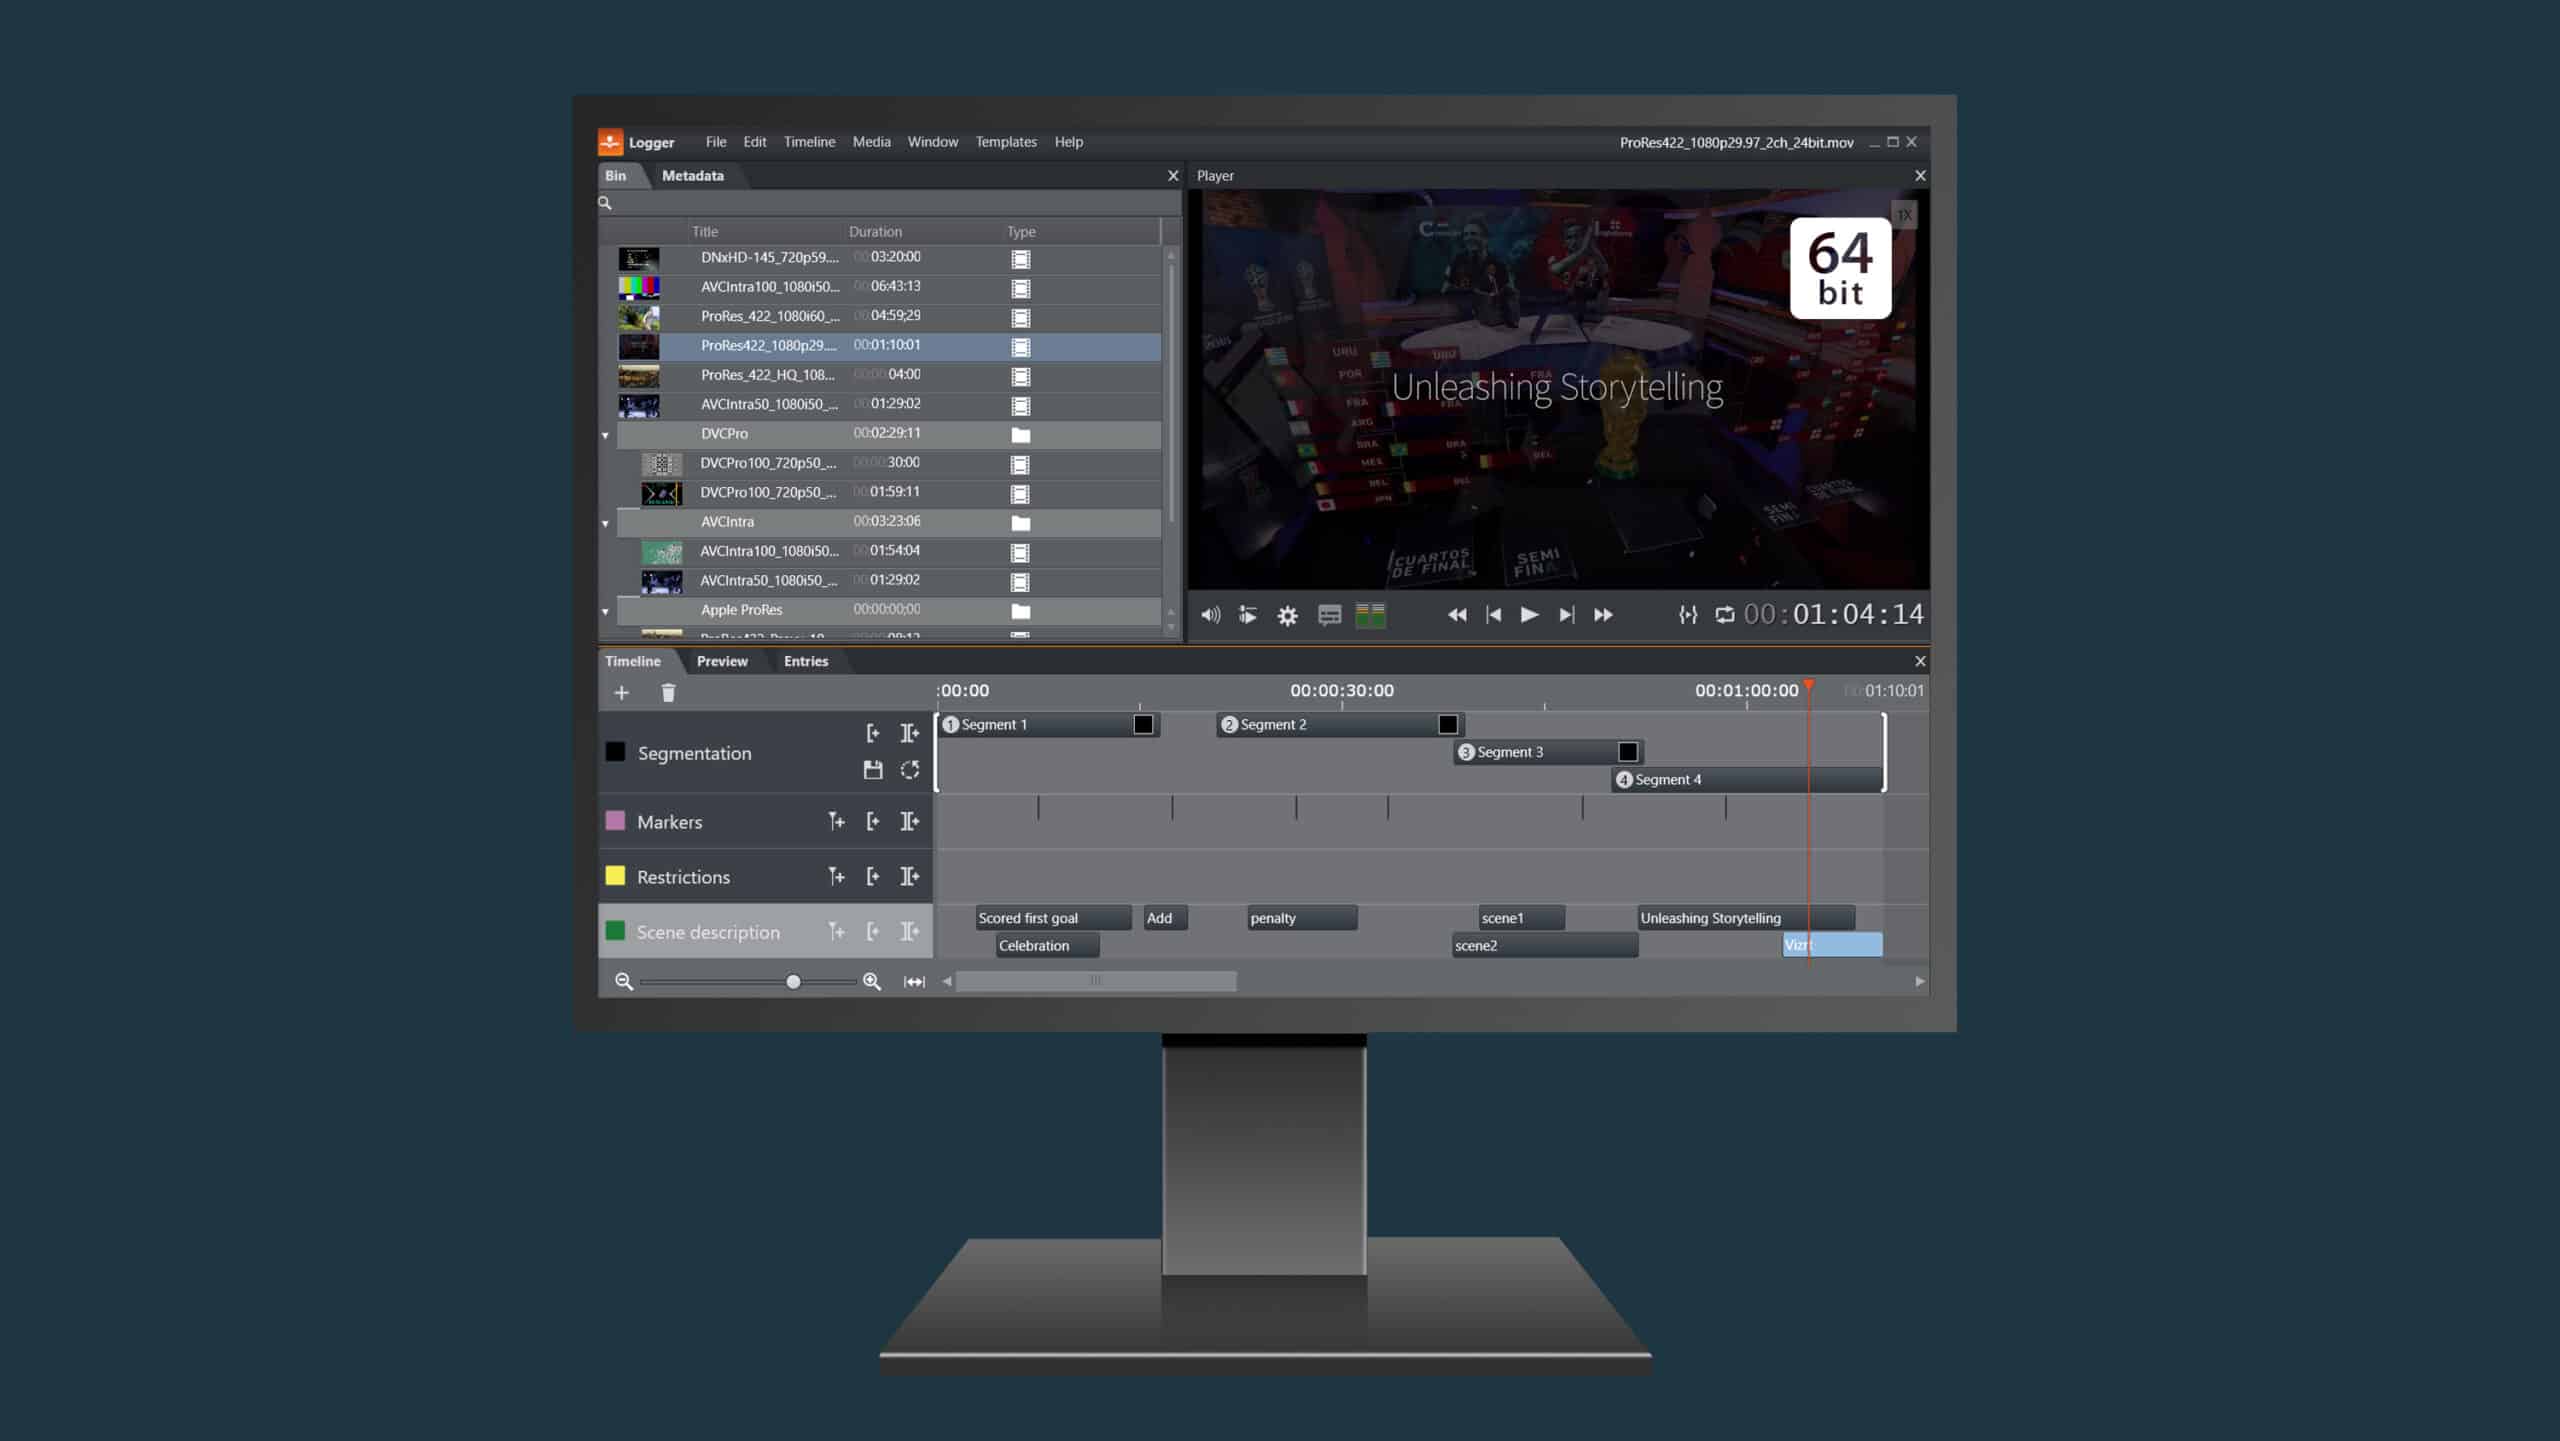Click the settings/gear icon in Player toolbar
This screenshot has width=2560, height=1441.
point(1287,613)
